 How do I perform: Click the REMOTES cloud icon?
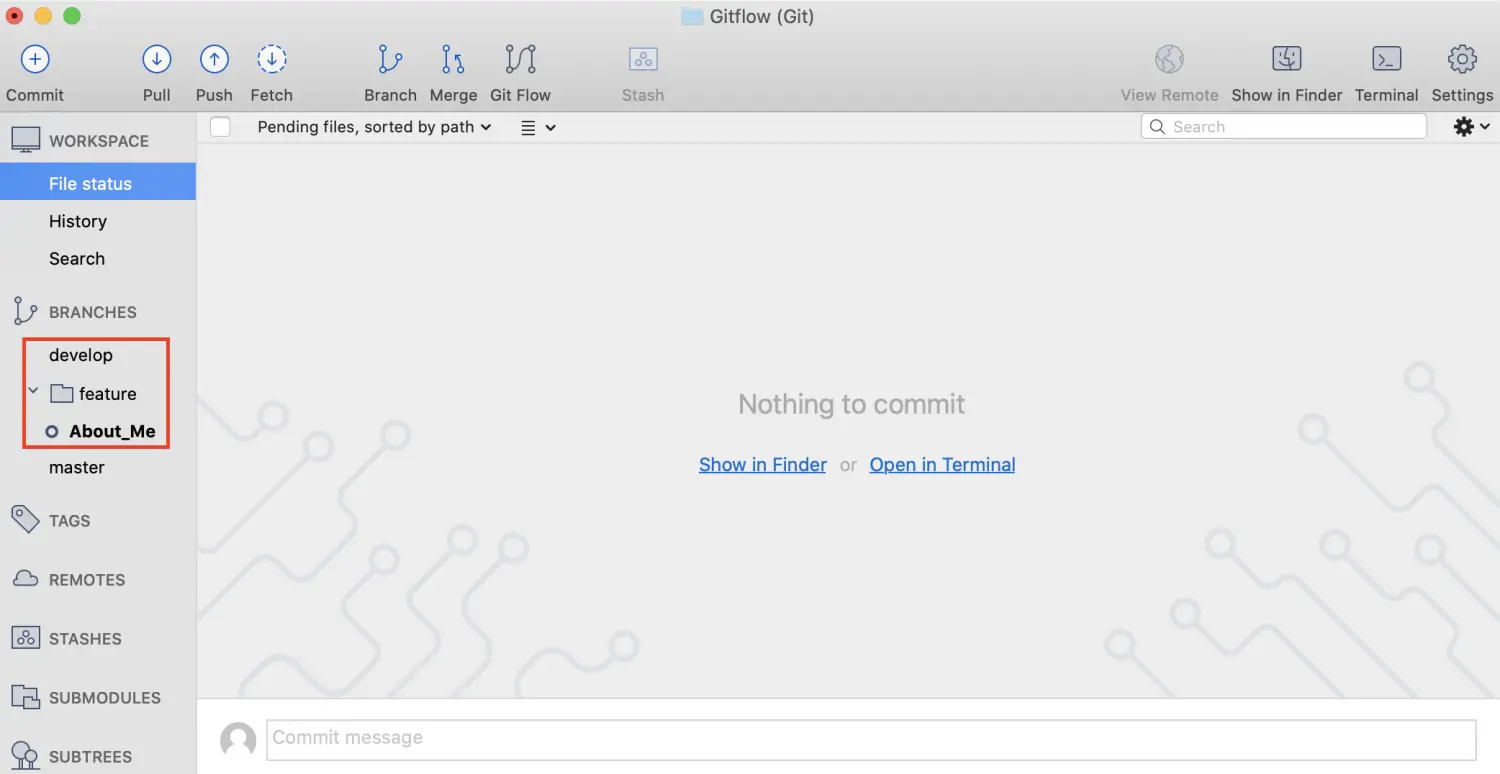25,579
